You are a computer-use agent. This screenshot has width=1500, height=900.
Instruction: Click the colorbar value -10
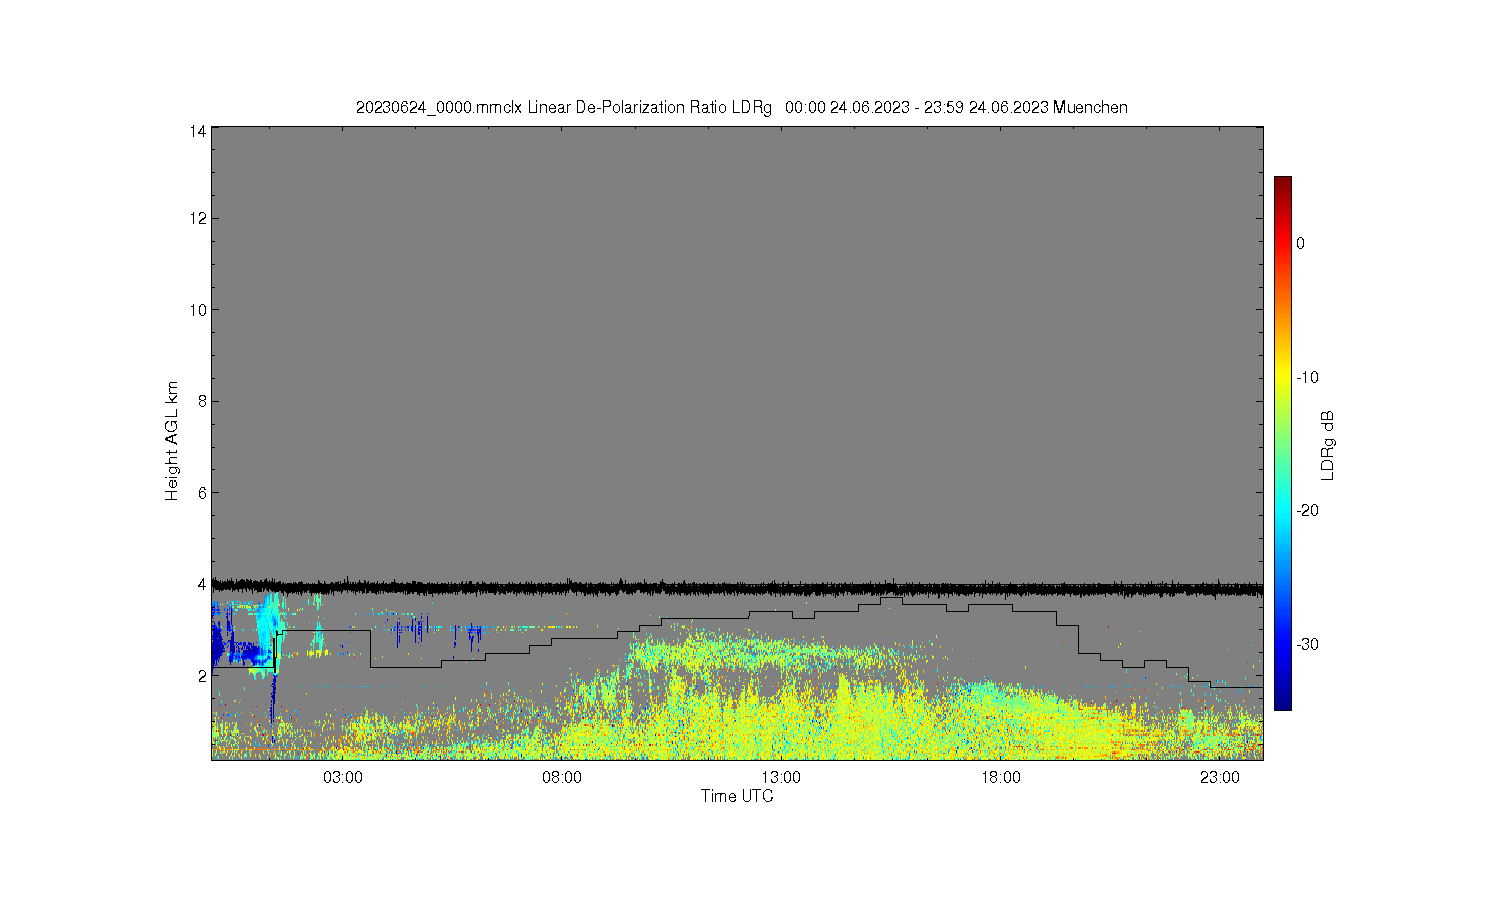[1307, 377]
